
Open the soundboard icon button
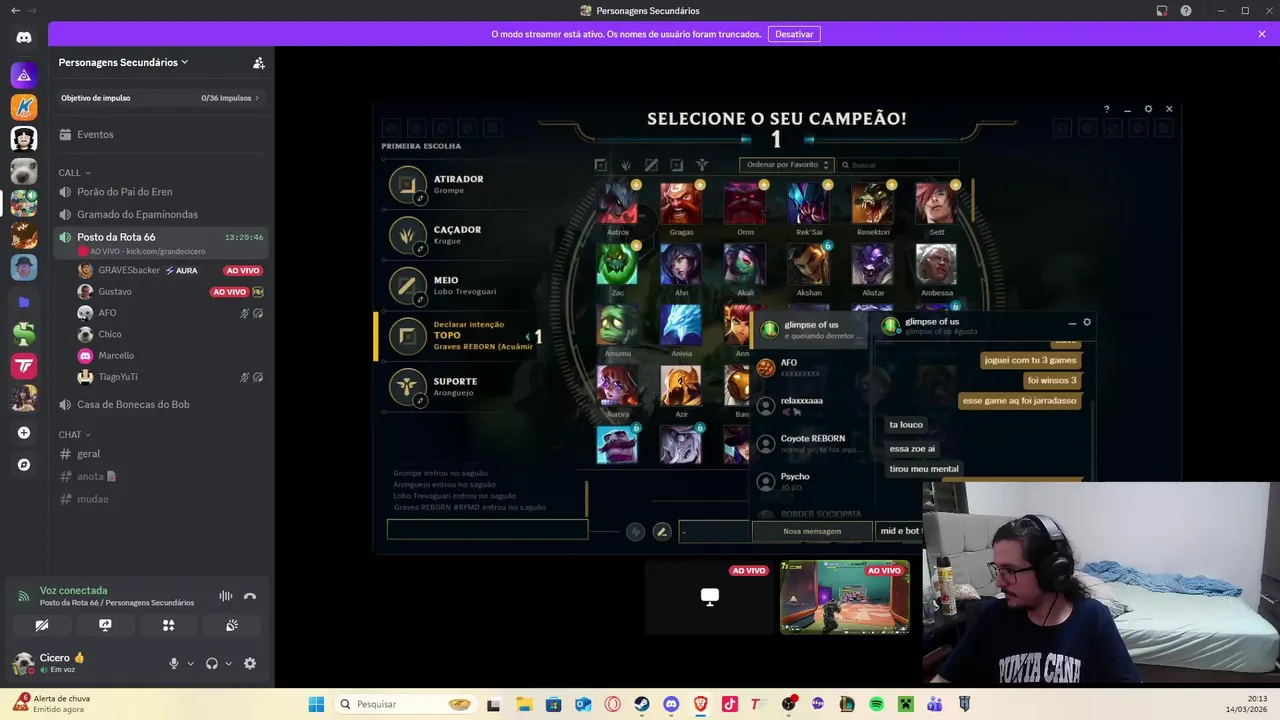point(232,625)
